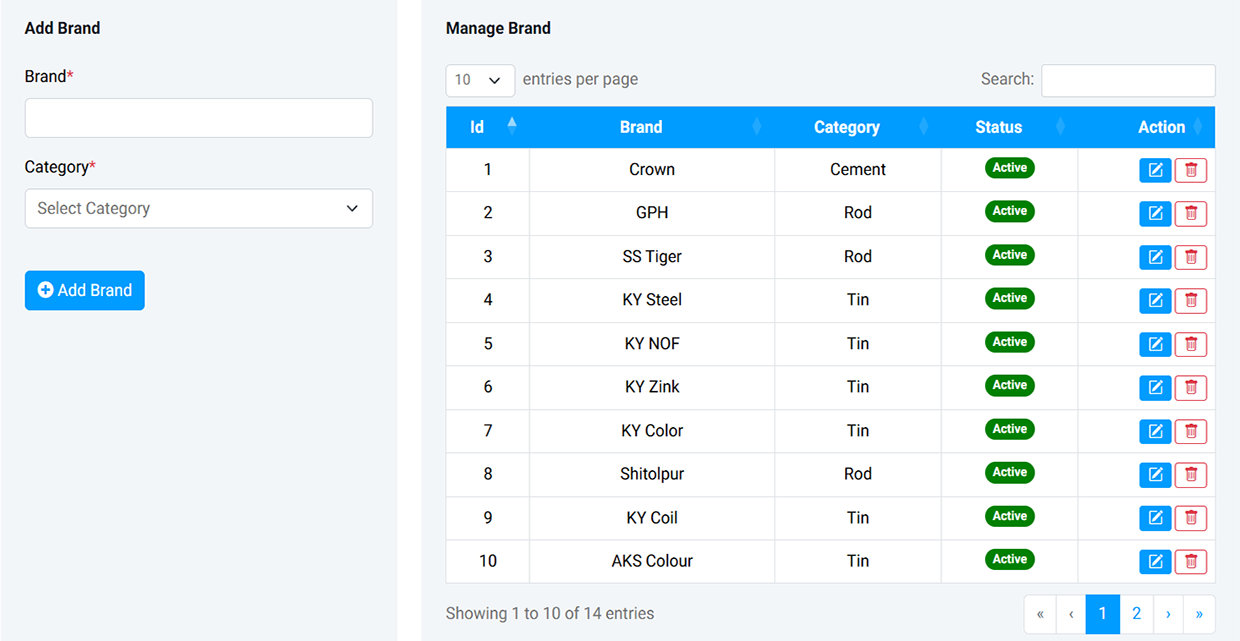Edit the SS Tiger brand

pos(1155,257)
